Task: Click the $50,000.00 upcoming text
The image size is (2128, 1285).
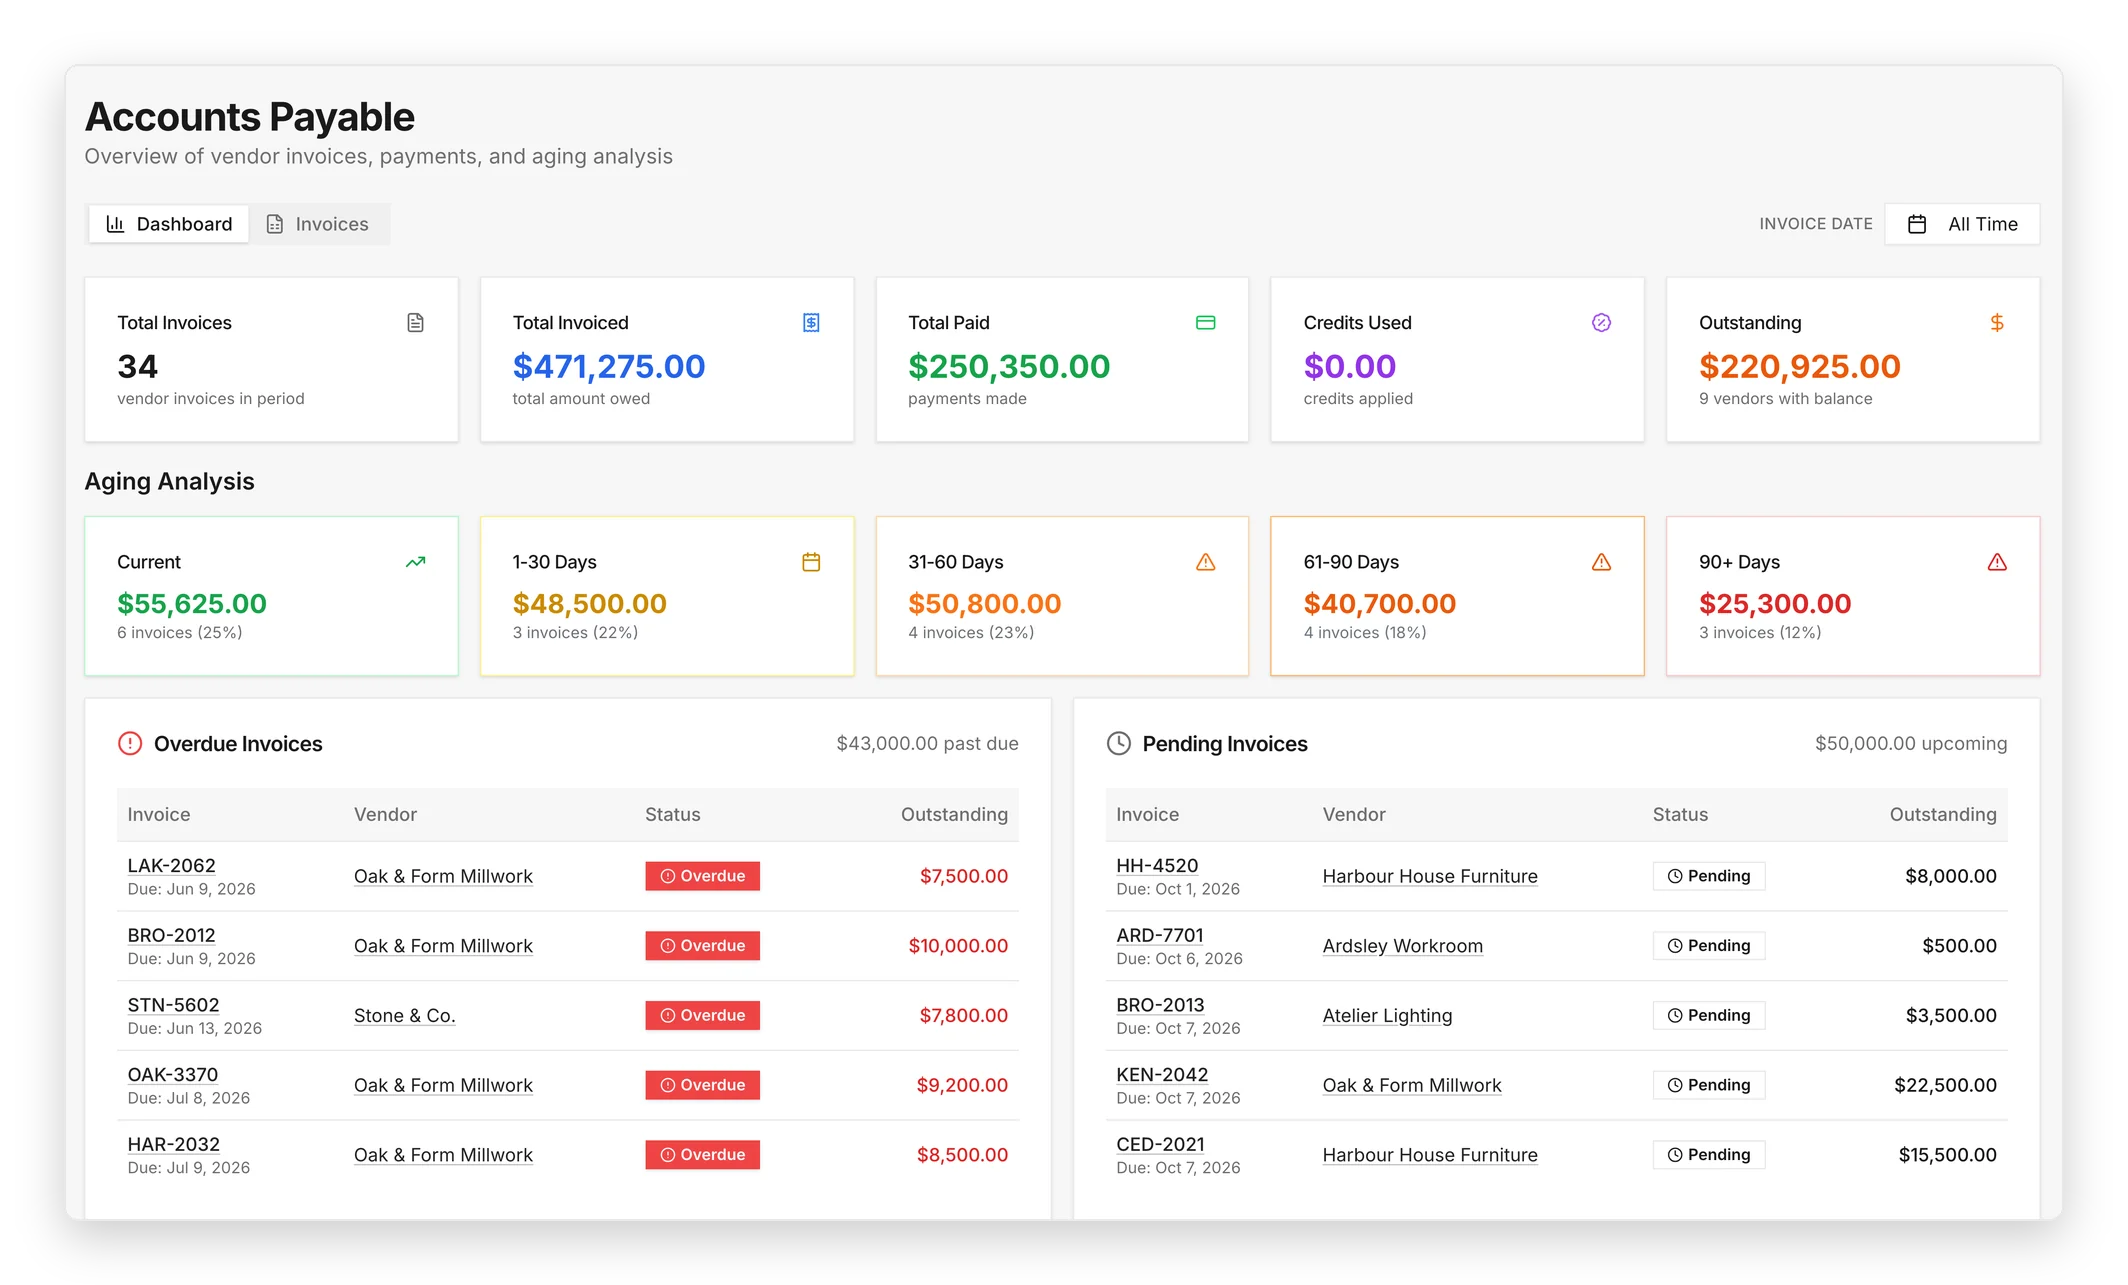Action: 1911,743
